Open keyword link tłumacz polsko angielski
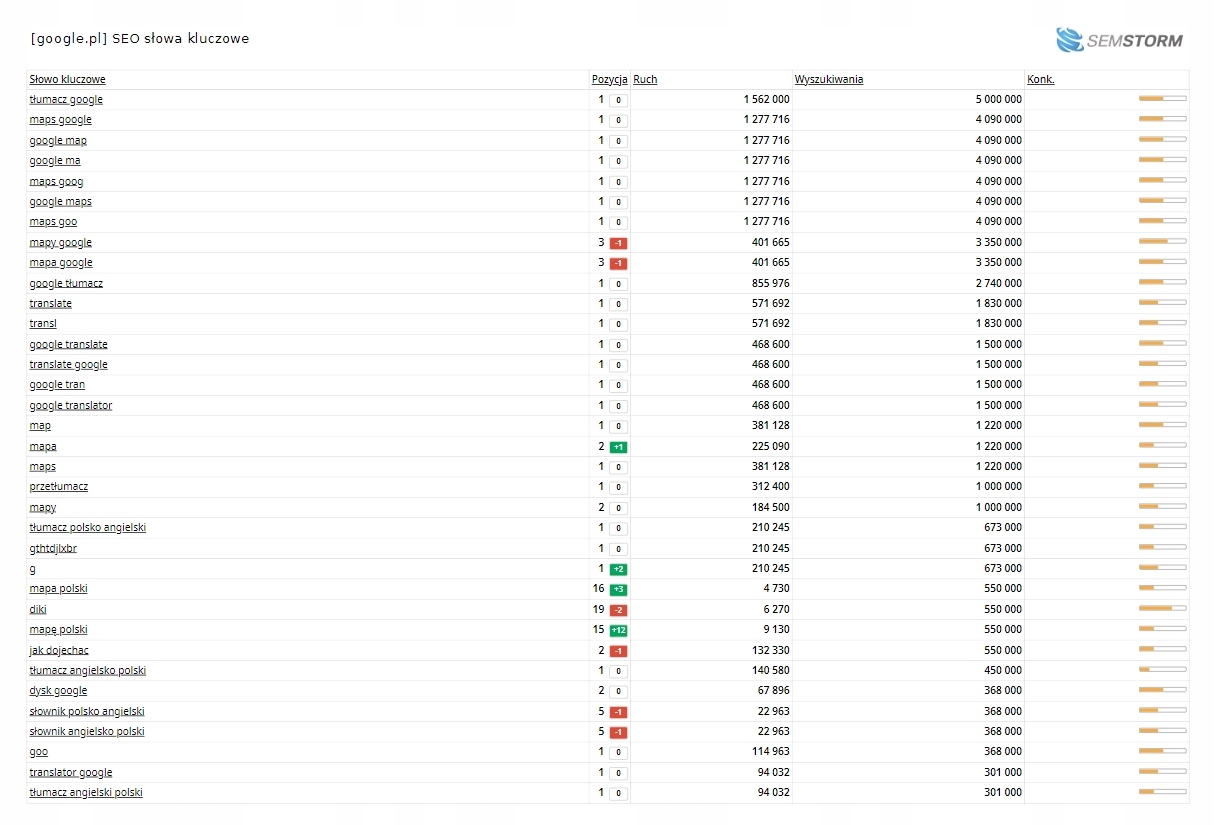 88,528
